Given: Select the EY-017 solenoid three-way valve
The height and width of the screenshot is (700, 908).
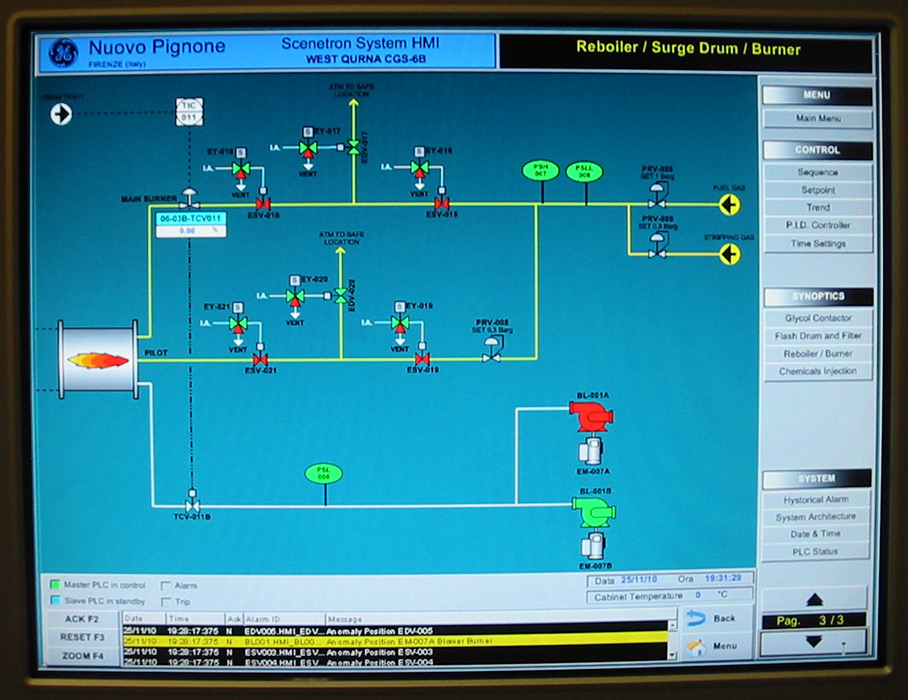Looking at the screenshot, I should pos(308,148).
